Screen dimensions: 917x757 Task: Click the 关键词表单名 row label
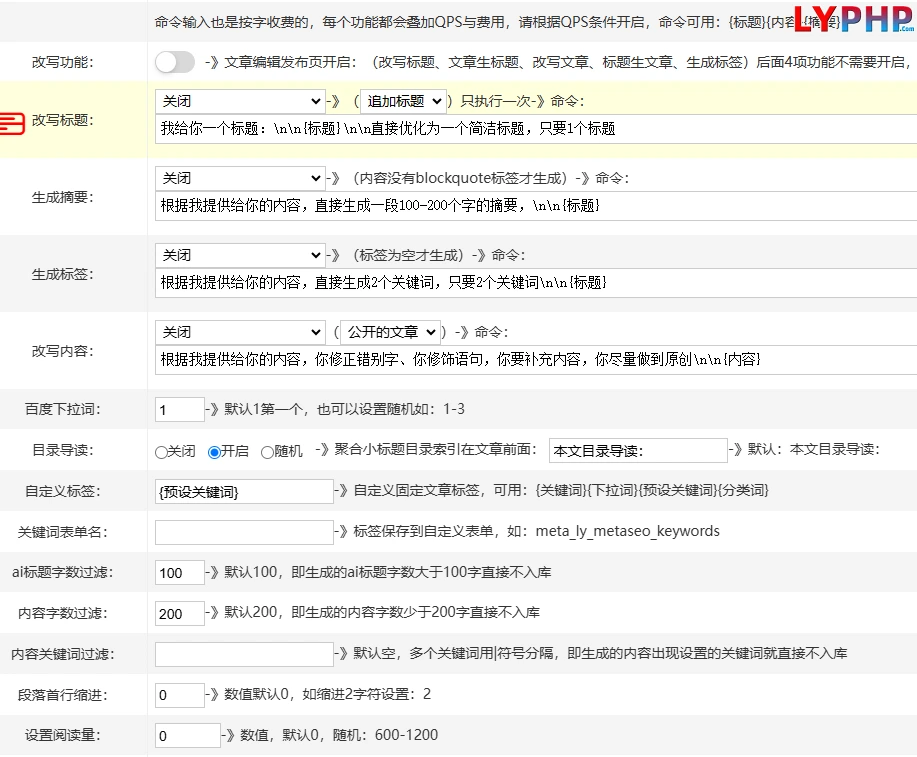click(x=63, y=532)
